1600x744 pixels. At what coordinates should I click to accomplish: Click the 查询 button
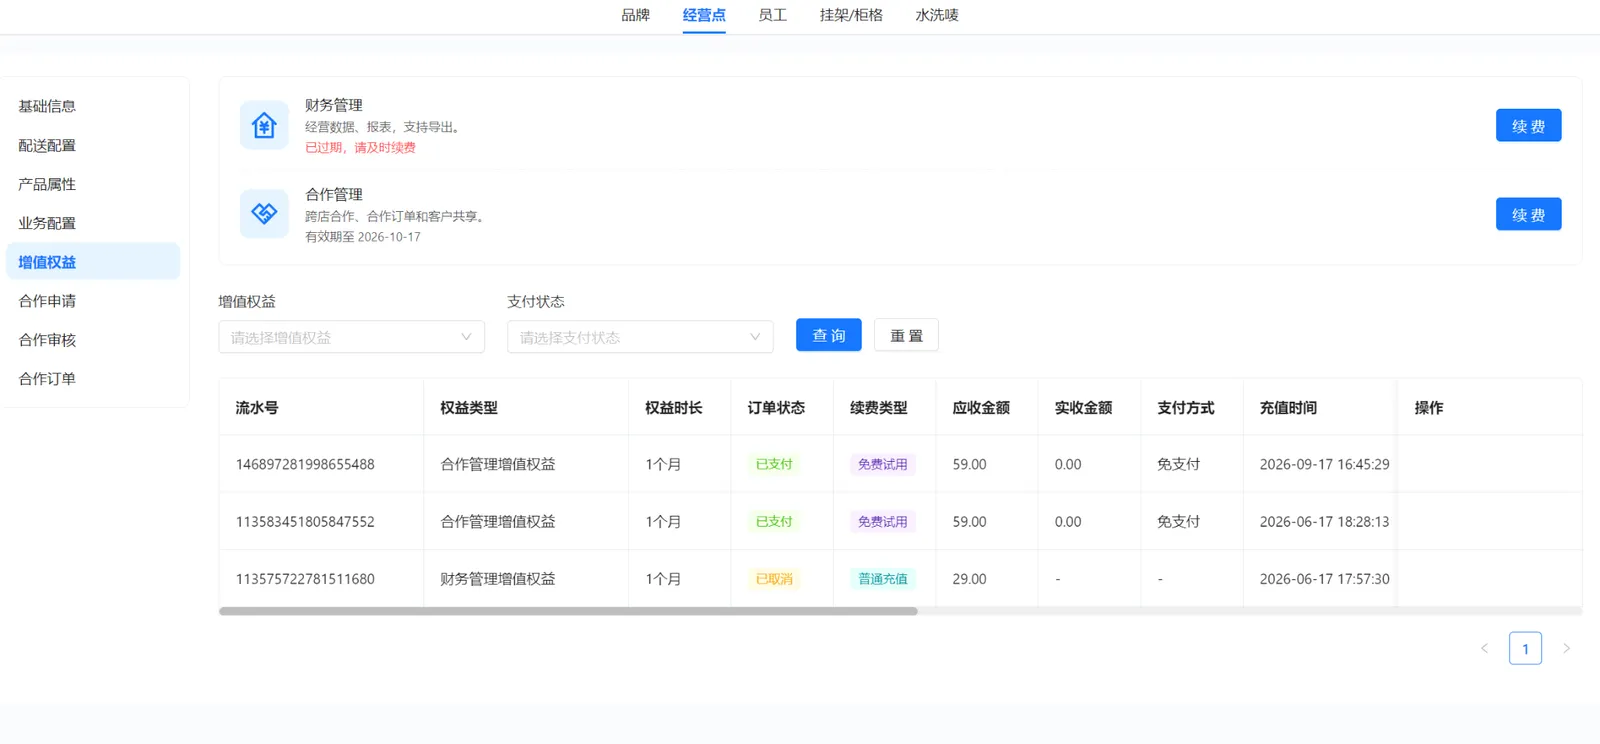coord(828,335)
